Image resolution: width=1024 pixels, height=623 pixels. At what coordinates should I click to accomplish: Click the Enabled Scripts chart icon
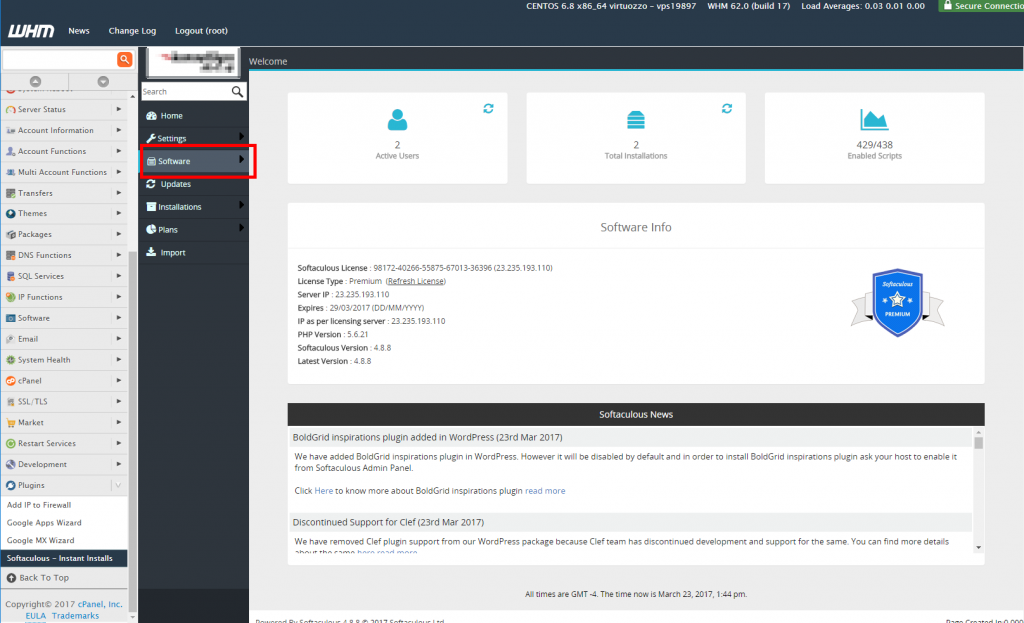coord(874,120)
